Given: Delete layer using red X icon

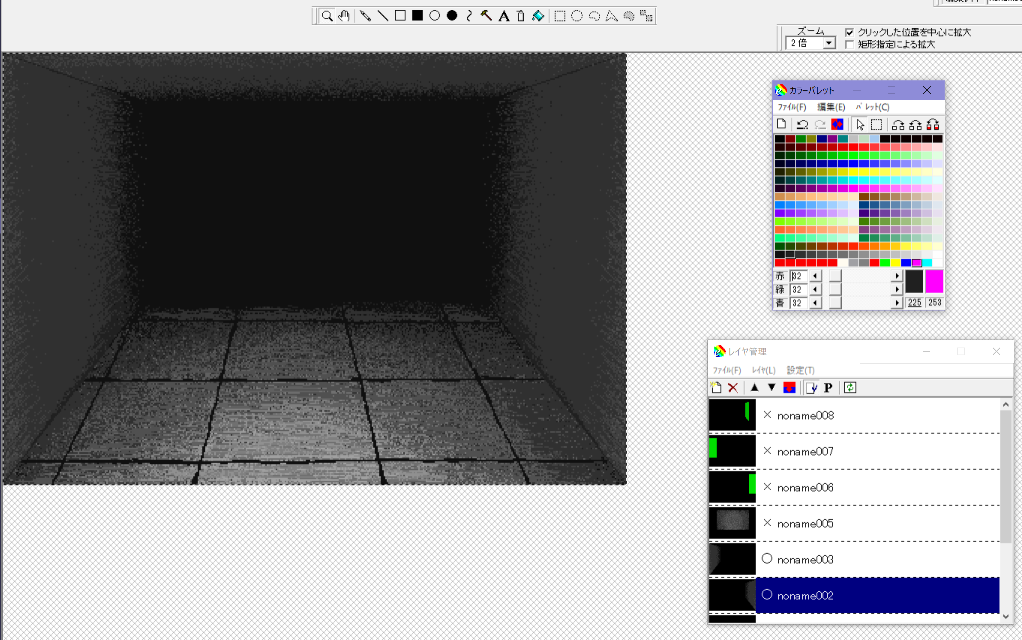Looking at the screenshot, I should (733, 388).
